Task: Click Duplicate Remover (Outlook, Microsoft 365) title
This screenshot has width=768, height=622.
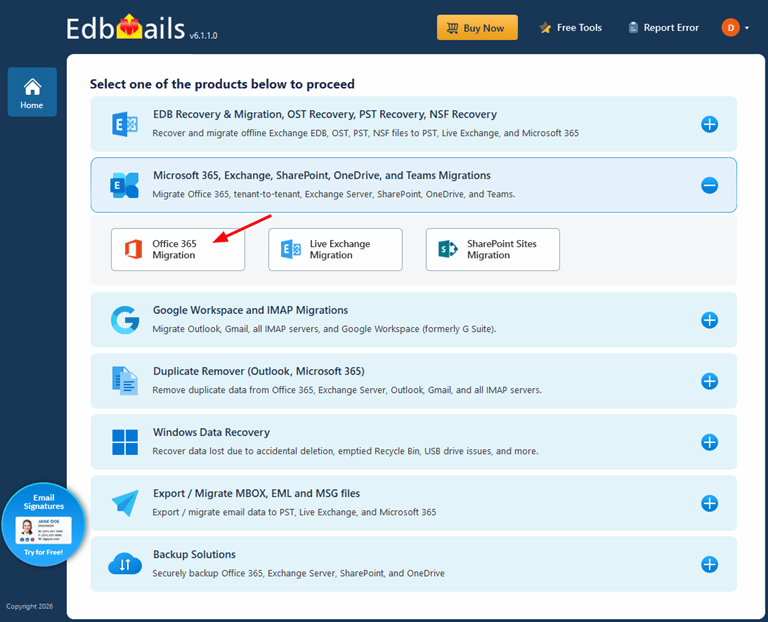Action: pyautogui.click(x=259, y=371)
